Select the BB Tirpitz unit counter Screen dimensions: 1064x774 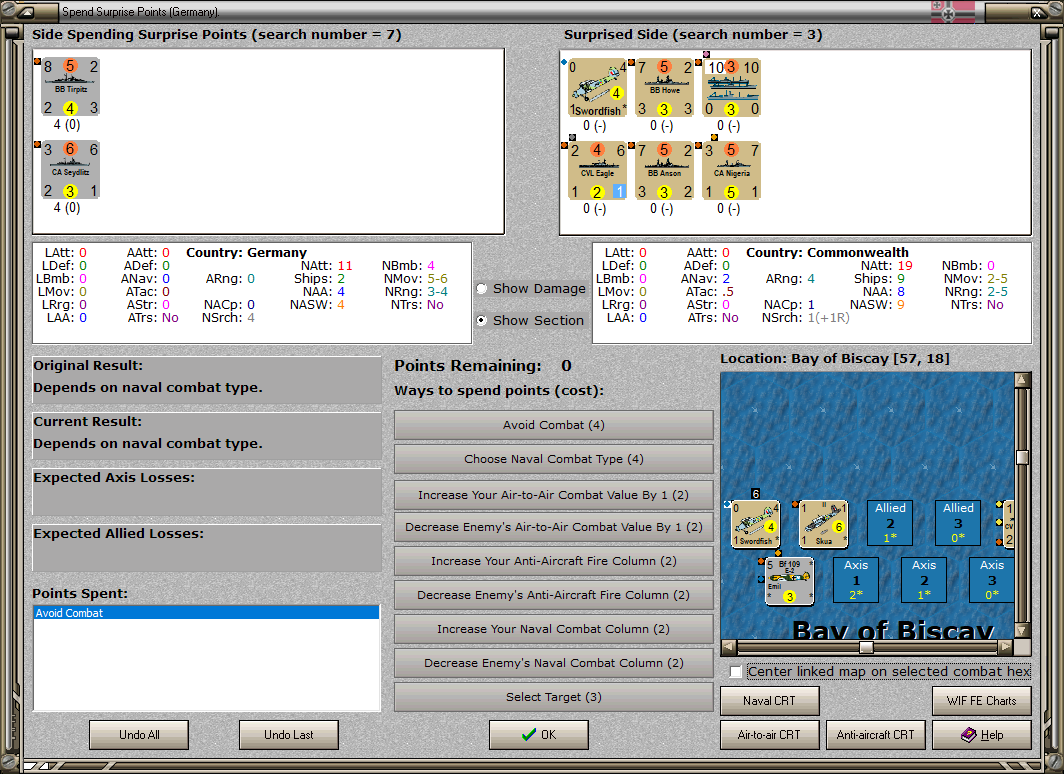pyautogui.click(x=71, y=87)
